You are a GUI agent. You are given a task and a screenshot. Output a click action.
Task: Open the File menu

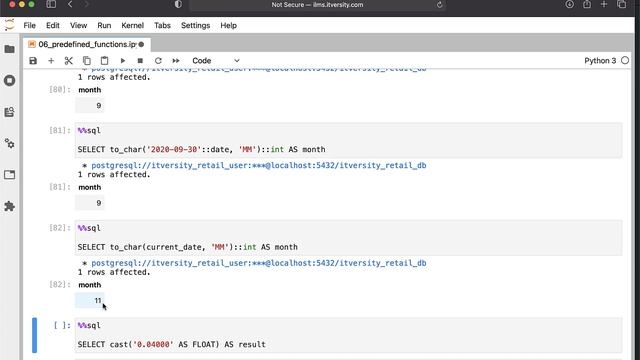[29, 25]
